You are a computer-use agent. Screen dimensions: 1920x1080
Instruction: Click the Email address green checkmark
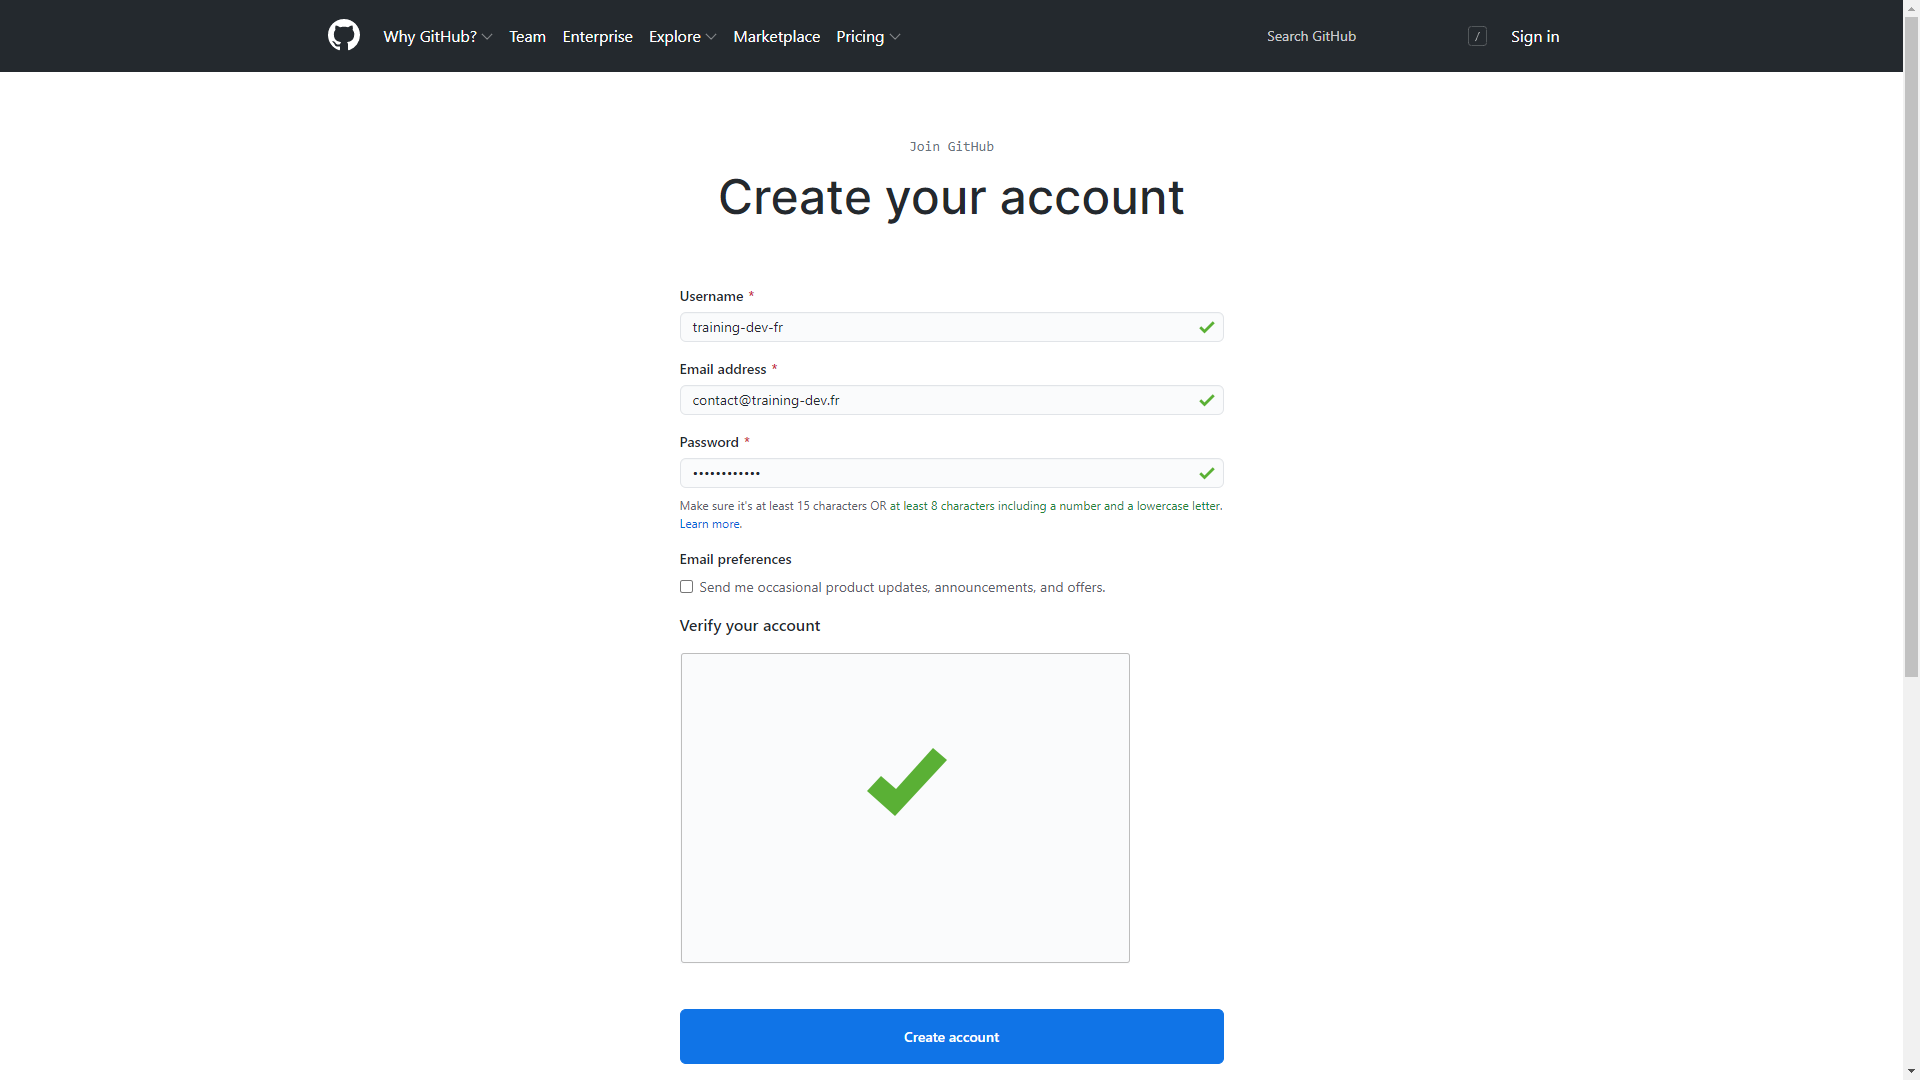point(1207,400)
